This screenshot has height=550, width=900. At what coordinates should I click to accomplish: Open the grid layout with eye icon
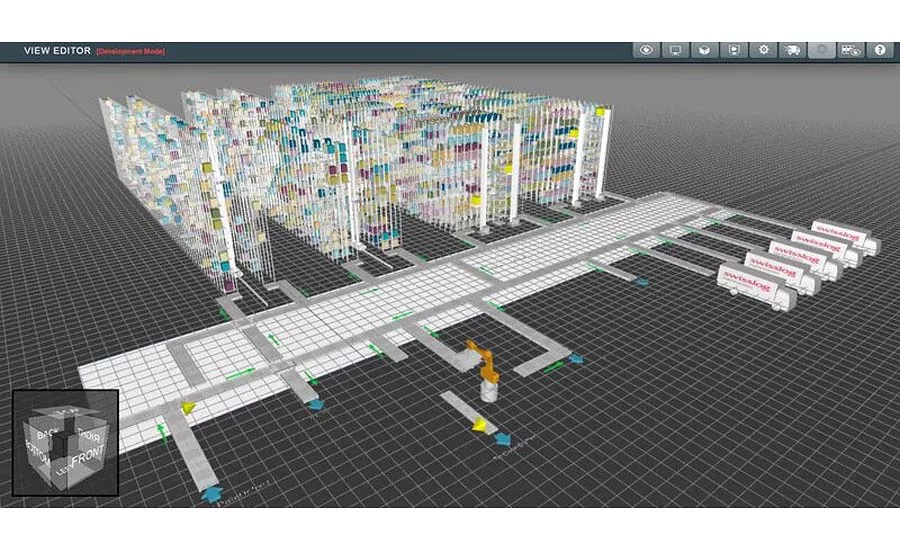[851, 51]
